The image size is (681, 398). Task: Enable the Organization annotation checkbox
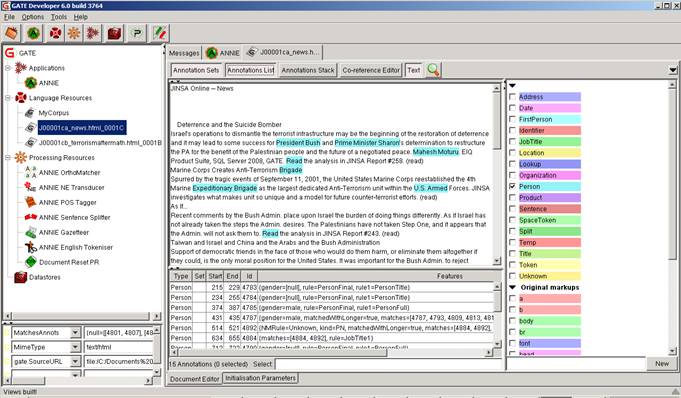point(512,175)
